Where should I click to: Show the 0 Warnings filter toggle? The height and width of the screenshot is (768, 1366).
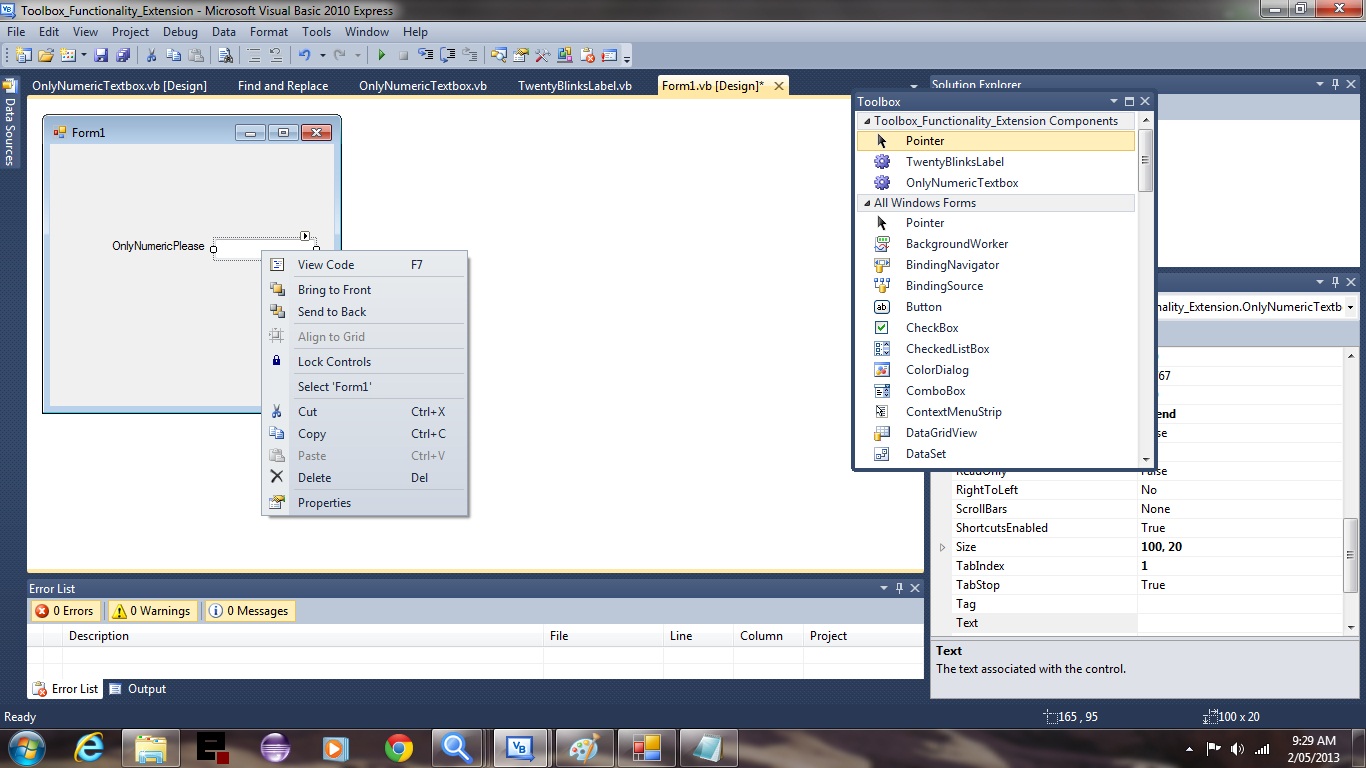(x=152, y=610)
